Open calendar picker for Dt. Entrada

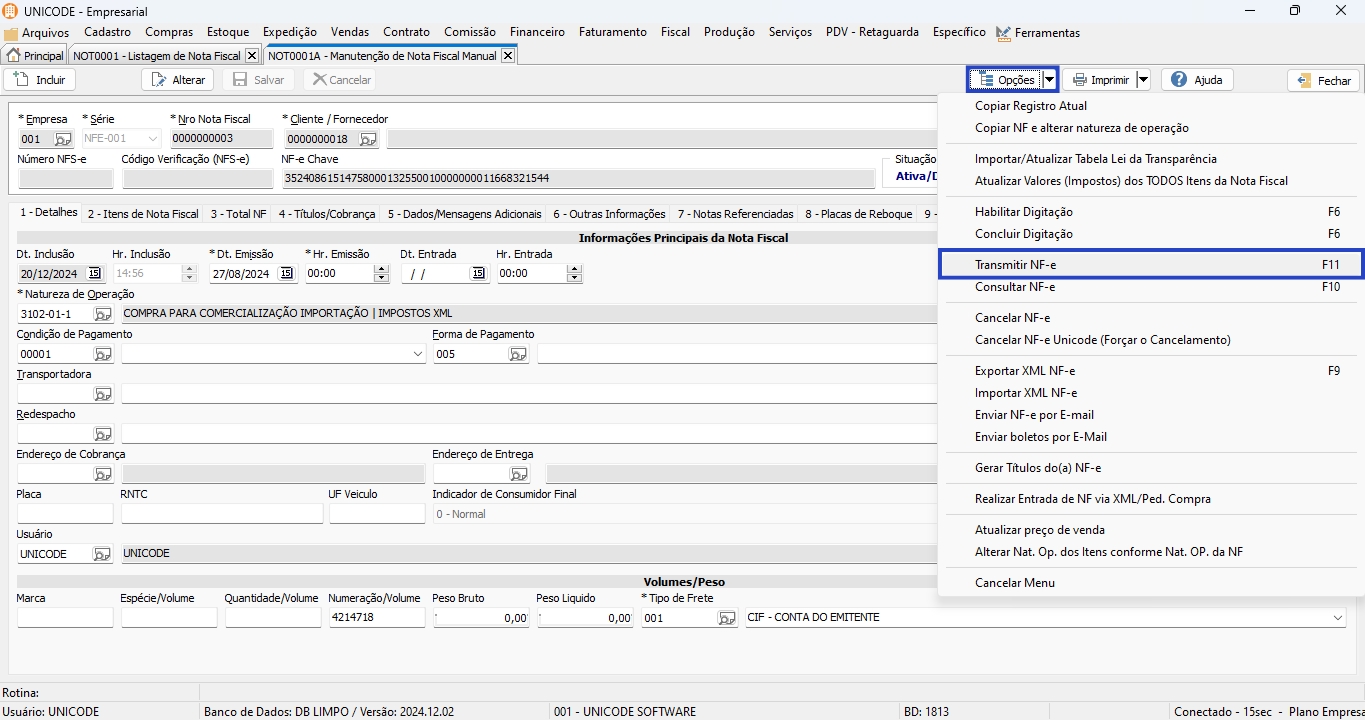pos(478,273)
